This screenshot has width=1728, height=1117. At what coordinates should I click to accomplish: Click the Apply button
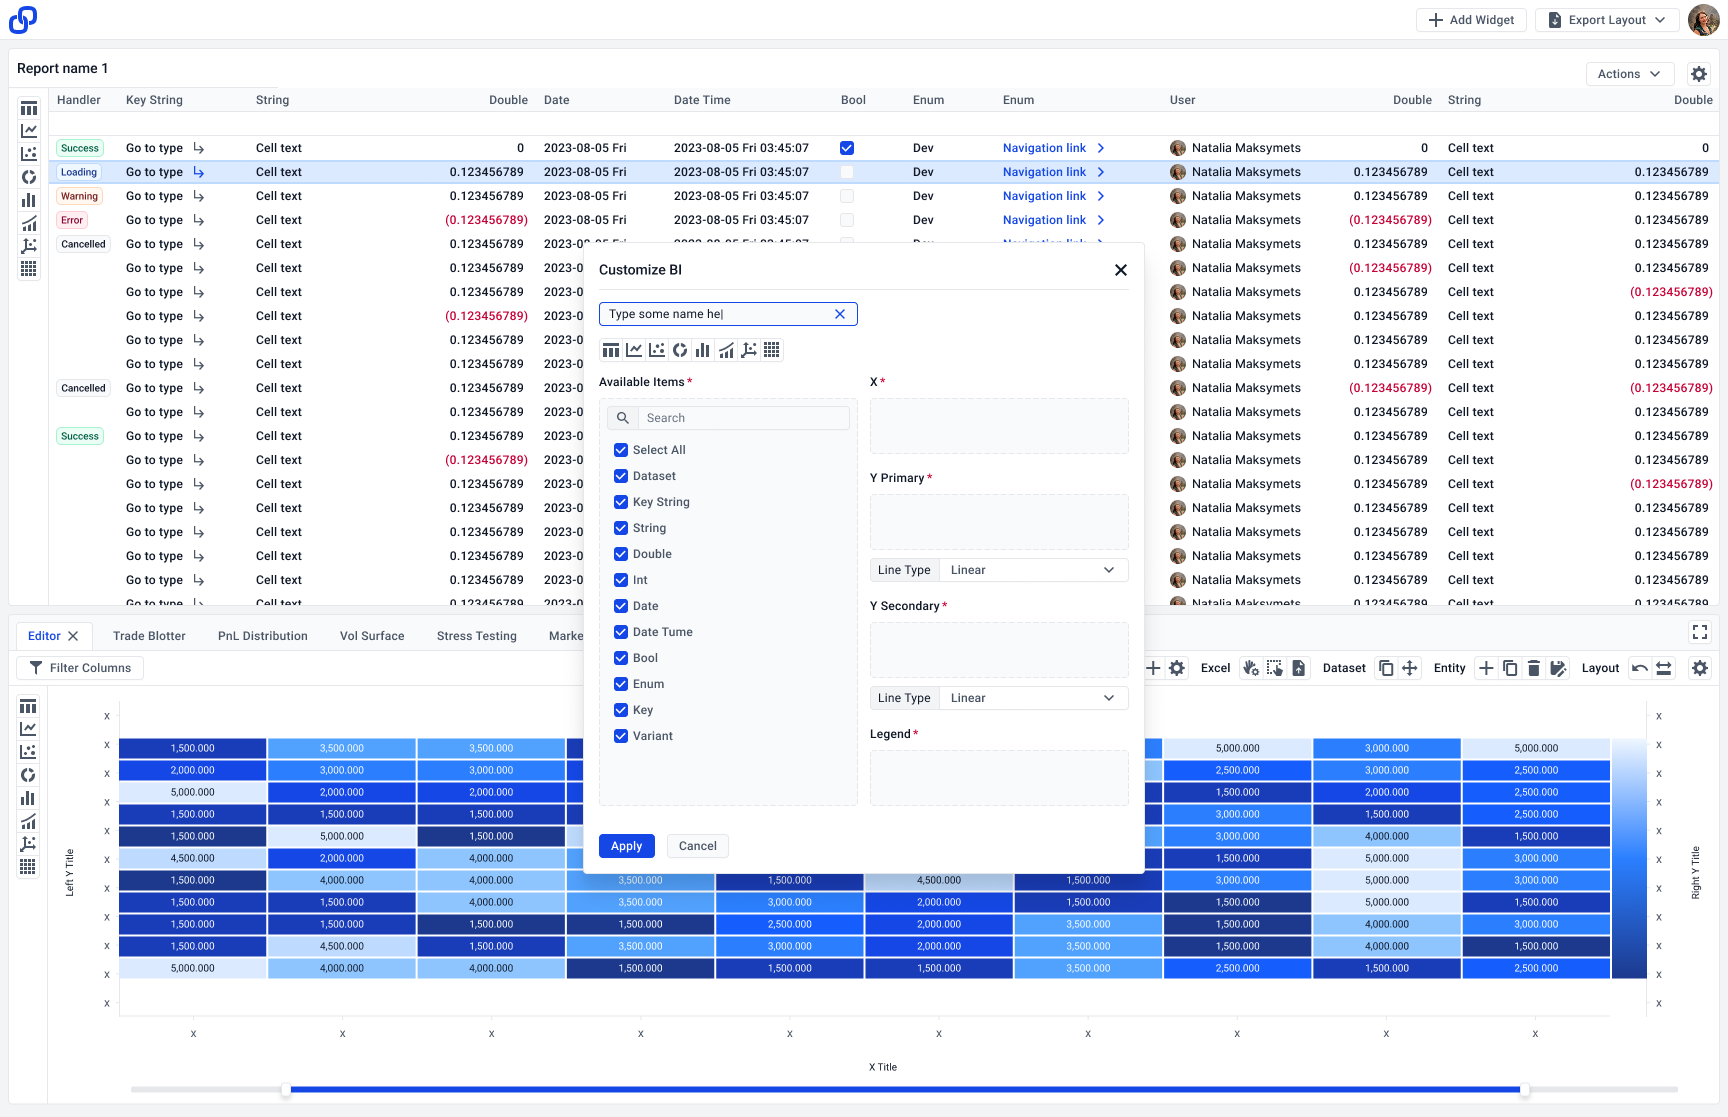pos(627,846)
